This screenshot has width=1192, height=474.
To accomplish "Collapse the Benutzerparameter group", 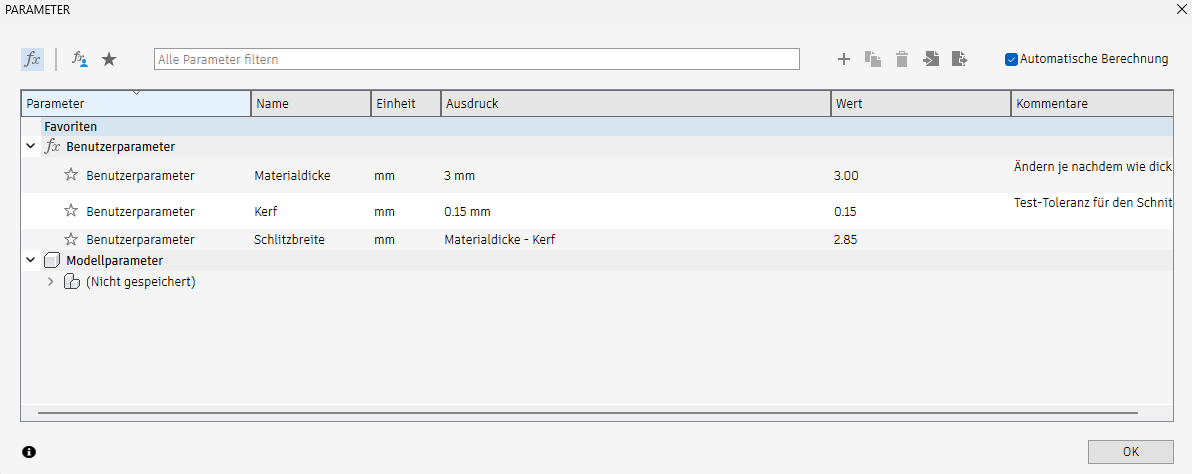I will coord(29,147).
